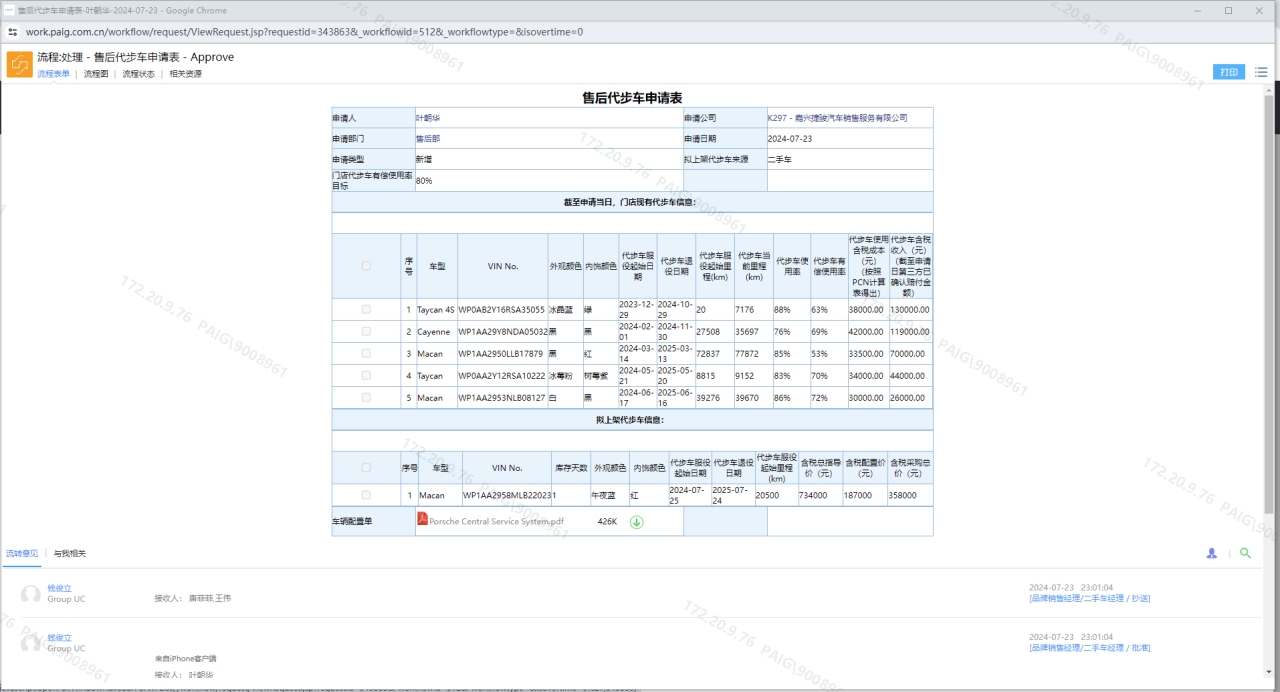Click the VIN cell WP1AA29Y8NDA05032
The image size is (1280, 692).
click(502, 332)
